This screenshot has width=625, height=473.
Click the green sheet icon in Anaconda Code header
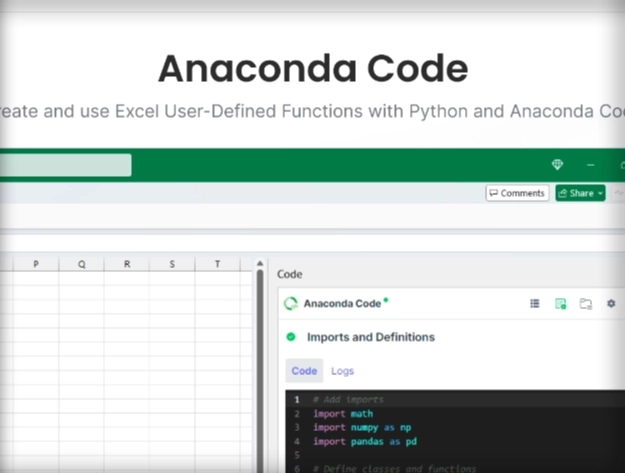click(x=560, y=304)
